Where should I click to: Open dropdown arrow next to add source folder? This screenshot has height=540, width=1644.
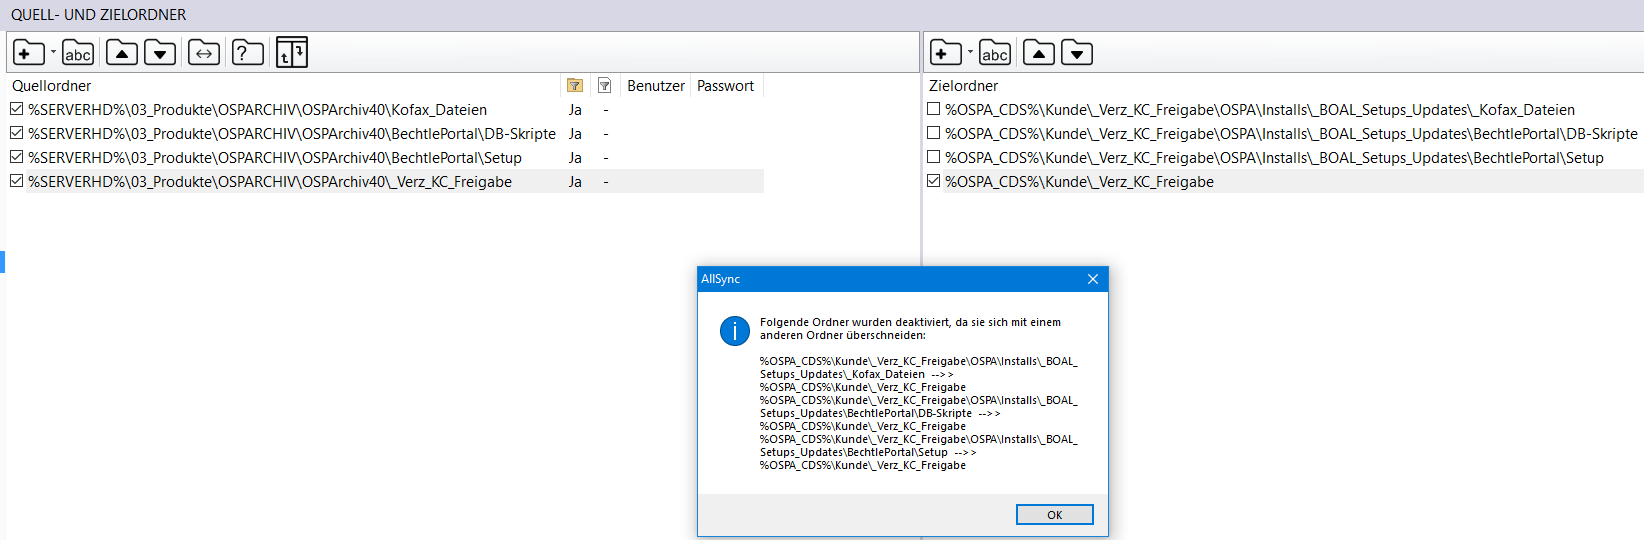(x=53, y=52)
